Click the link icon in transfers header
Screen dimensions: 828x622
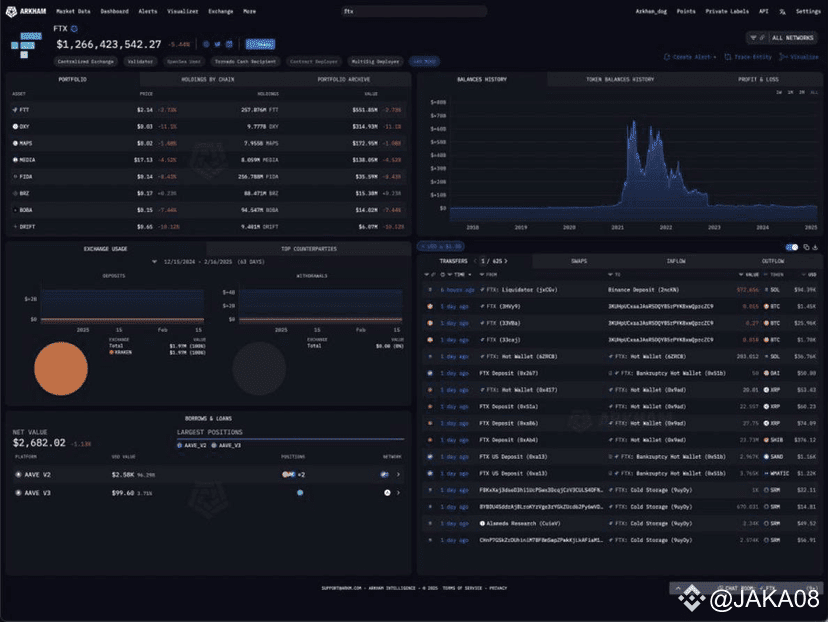(433, 275)
